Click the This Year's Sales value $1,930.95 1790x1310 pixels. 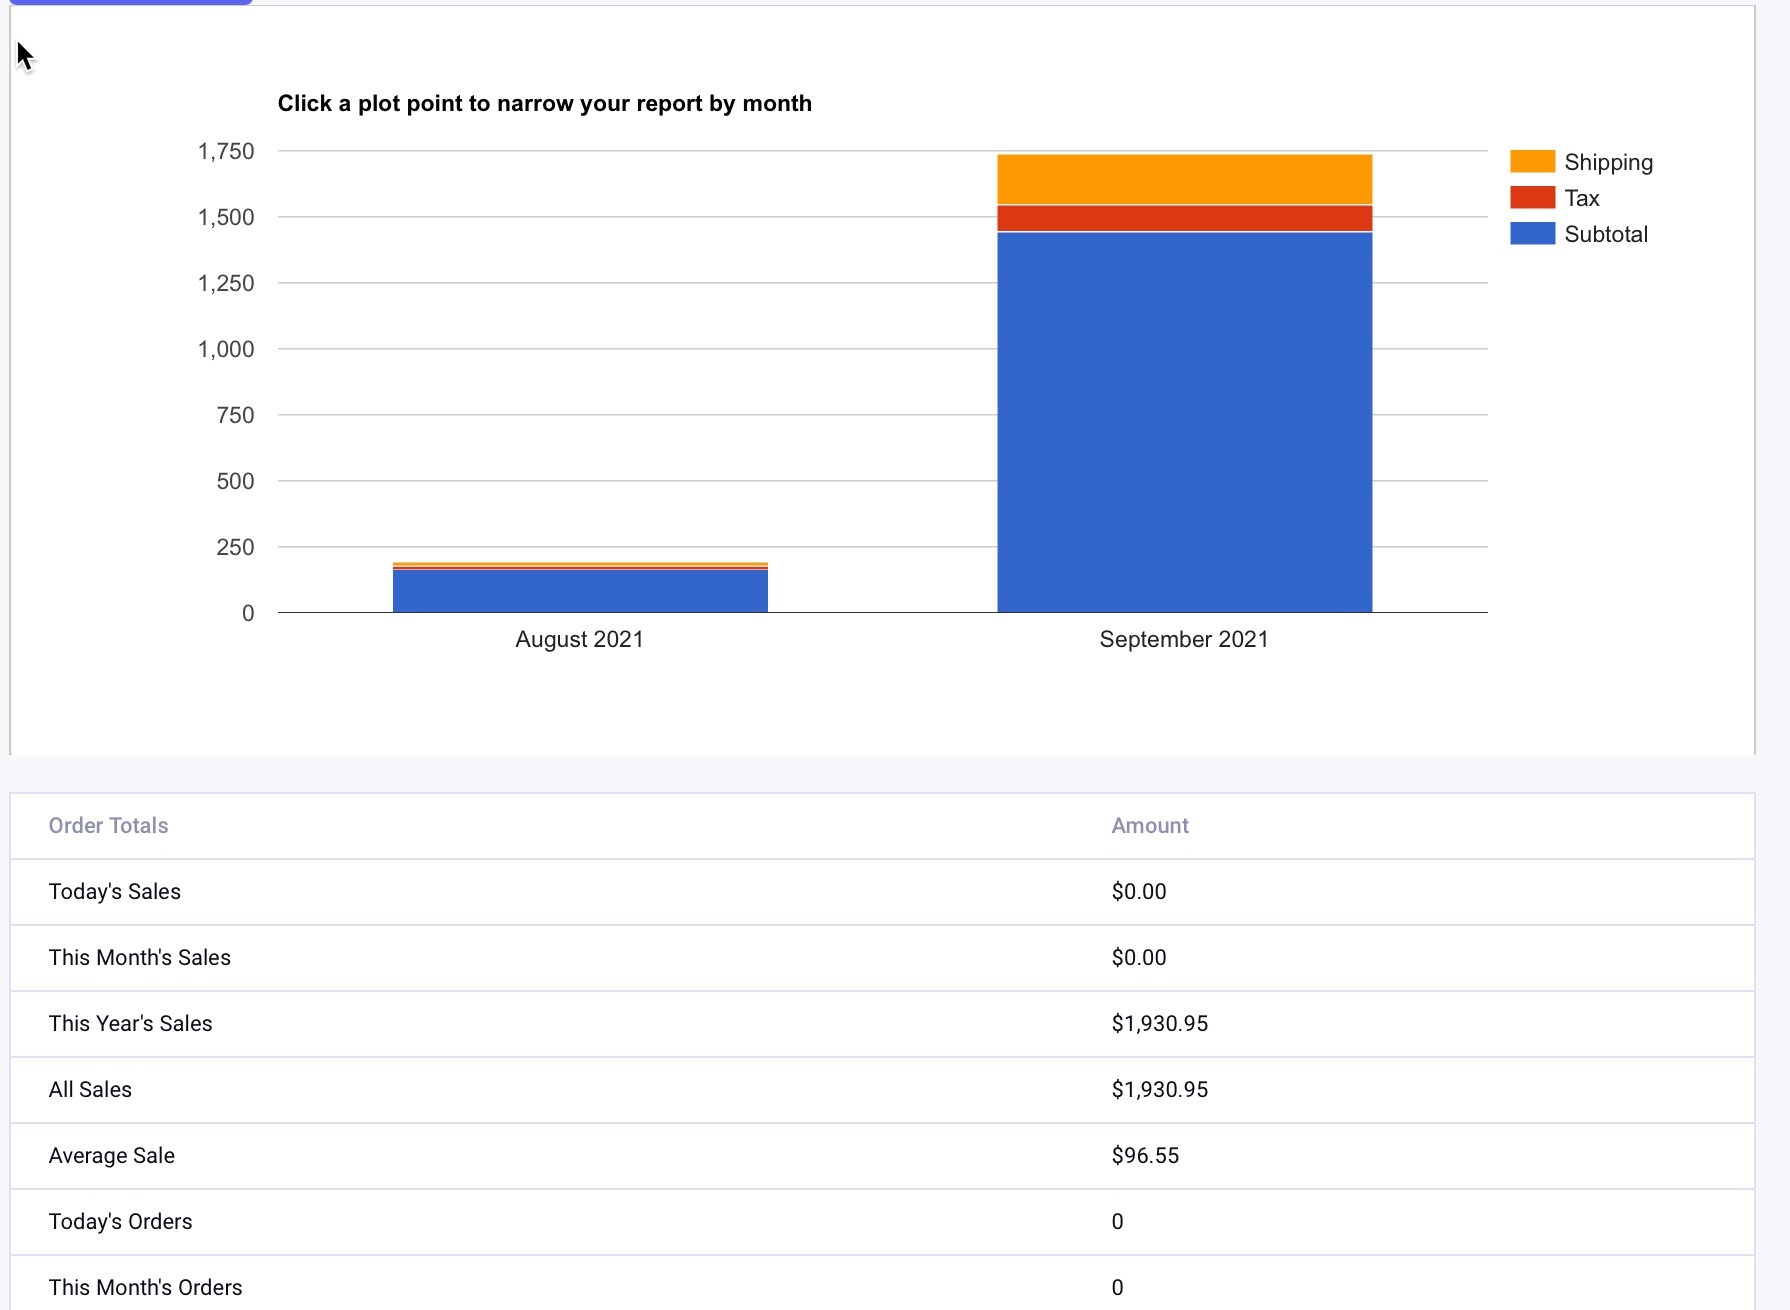point(1159,1023)
